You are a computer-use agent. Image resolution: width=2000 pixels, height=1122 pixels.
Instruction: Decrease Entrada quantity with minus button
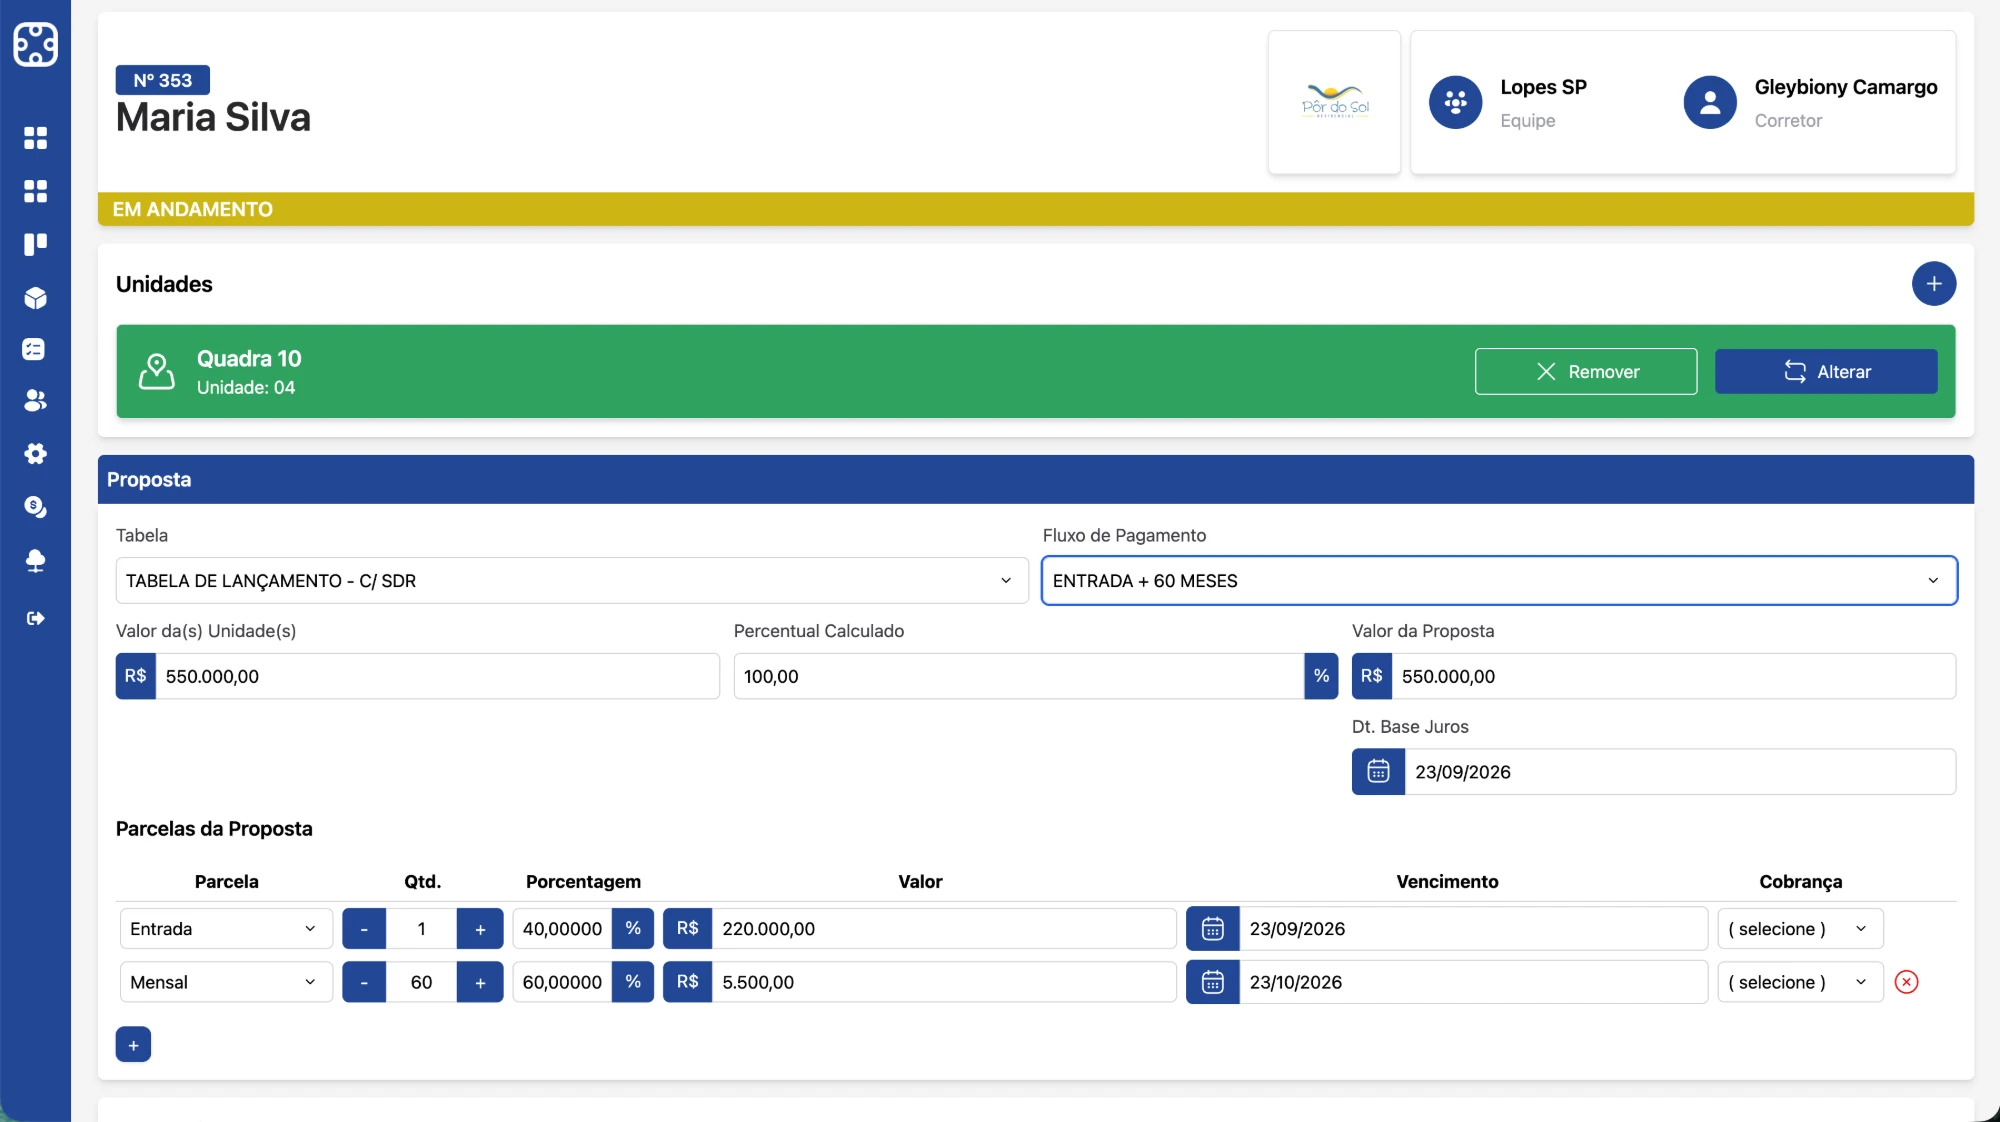coord(364,929)
